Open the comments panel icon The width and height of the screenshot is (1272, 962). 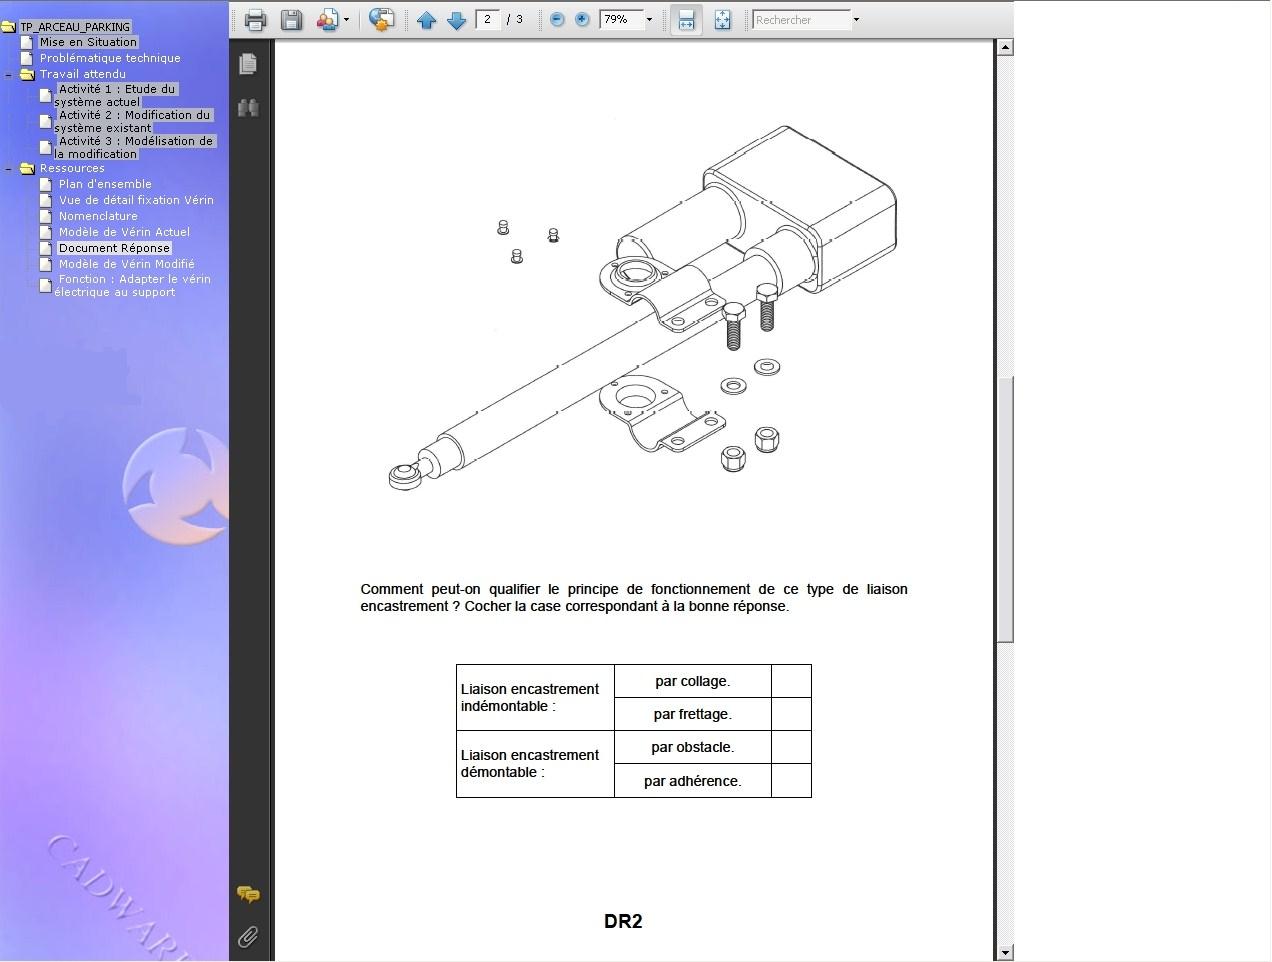248,893
